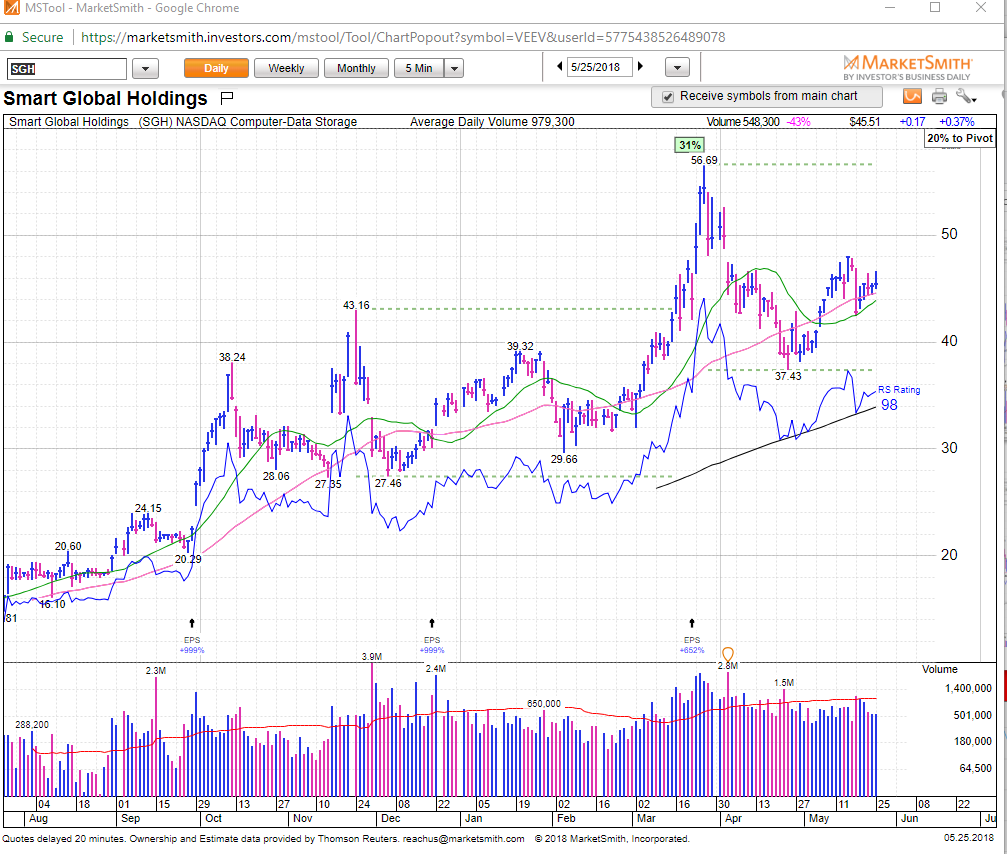
Task: Click the October EPS +999% arrow marker
Action: (192, 623)
